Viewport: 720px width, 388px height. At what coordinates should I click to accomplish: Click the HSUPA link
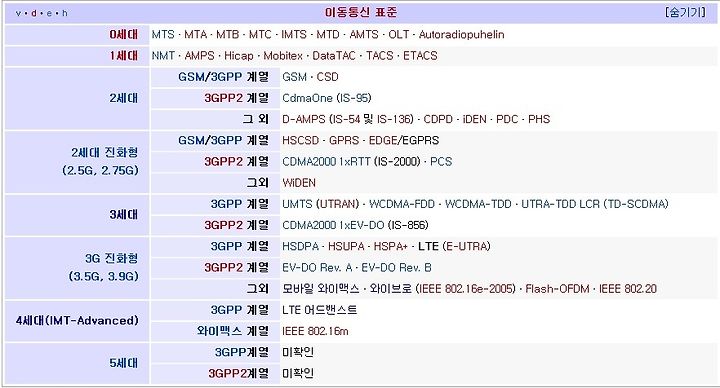pos(346,246)
